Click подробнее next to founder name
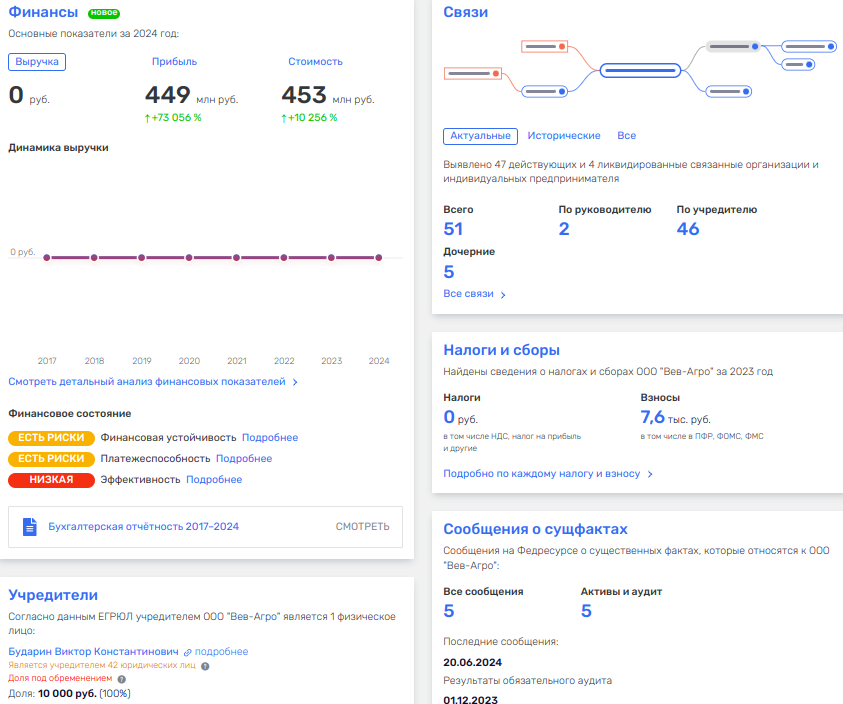This screenshot has height=704, width=843. 221,651
